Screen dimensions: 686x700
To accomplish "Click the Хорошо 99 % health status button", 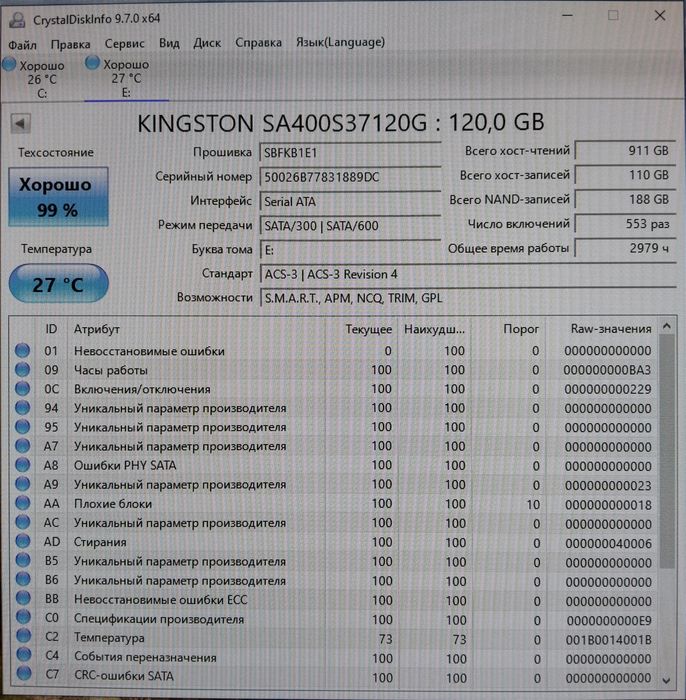I will click(58, 197).
